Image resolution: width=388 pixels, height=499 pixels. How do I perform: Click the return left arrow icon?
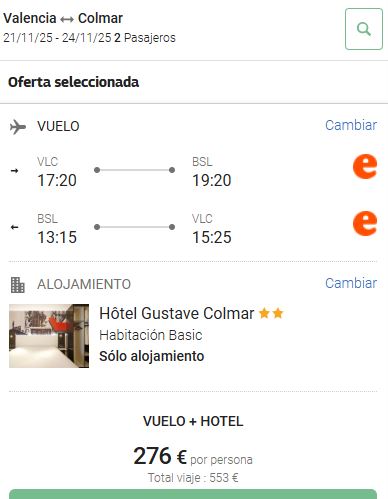pos(14,227)
